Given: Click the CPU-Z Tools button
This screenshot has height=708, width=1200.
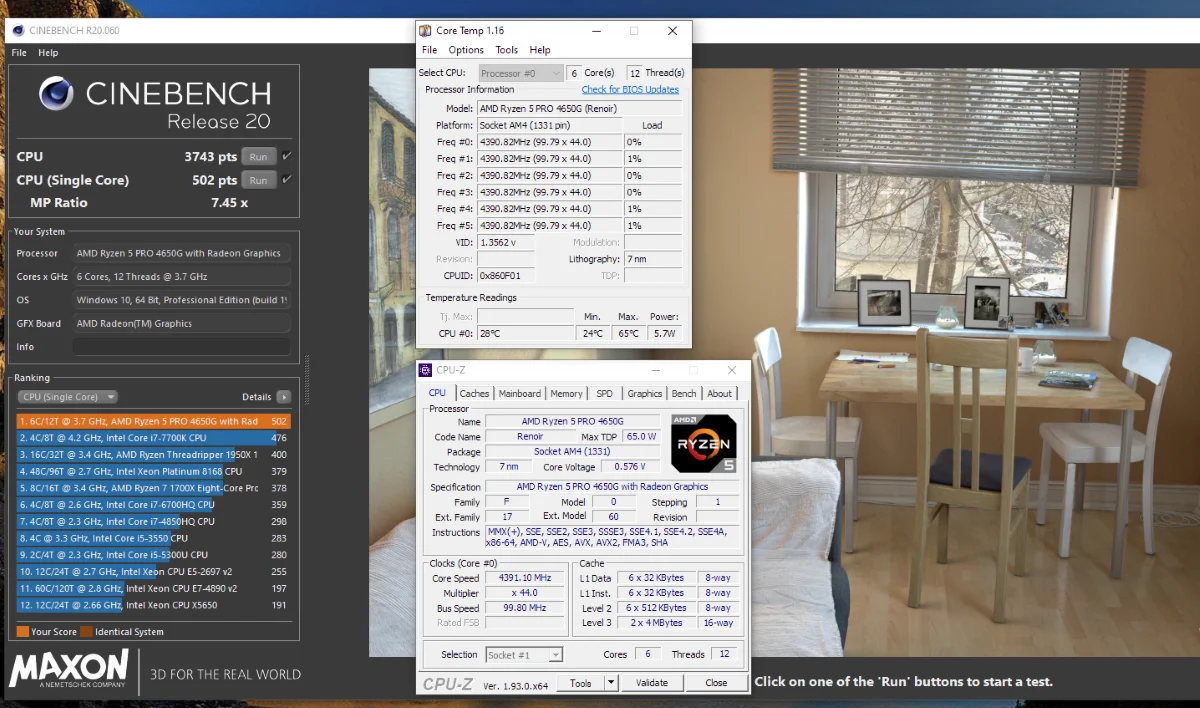Looking at the screenshot, I should [x=581, y=683].
